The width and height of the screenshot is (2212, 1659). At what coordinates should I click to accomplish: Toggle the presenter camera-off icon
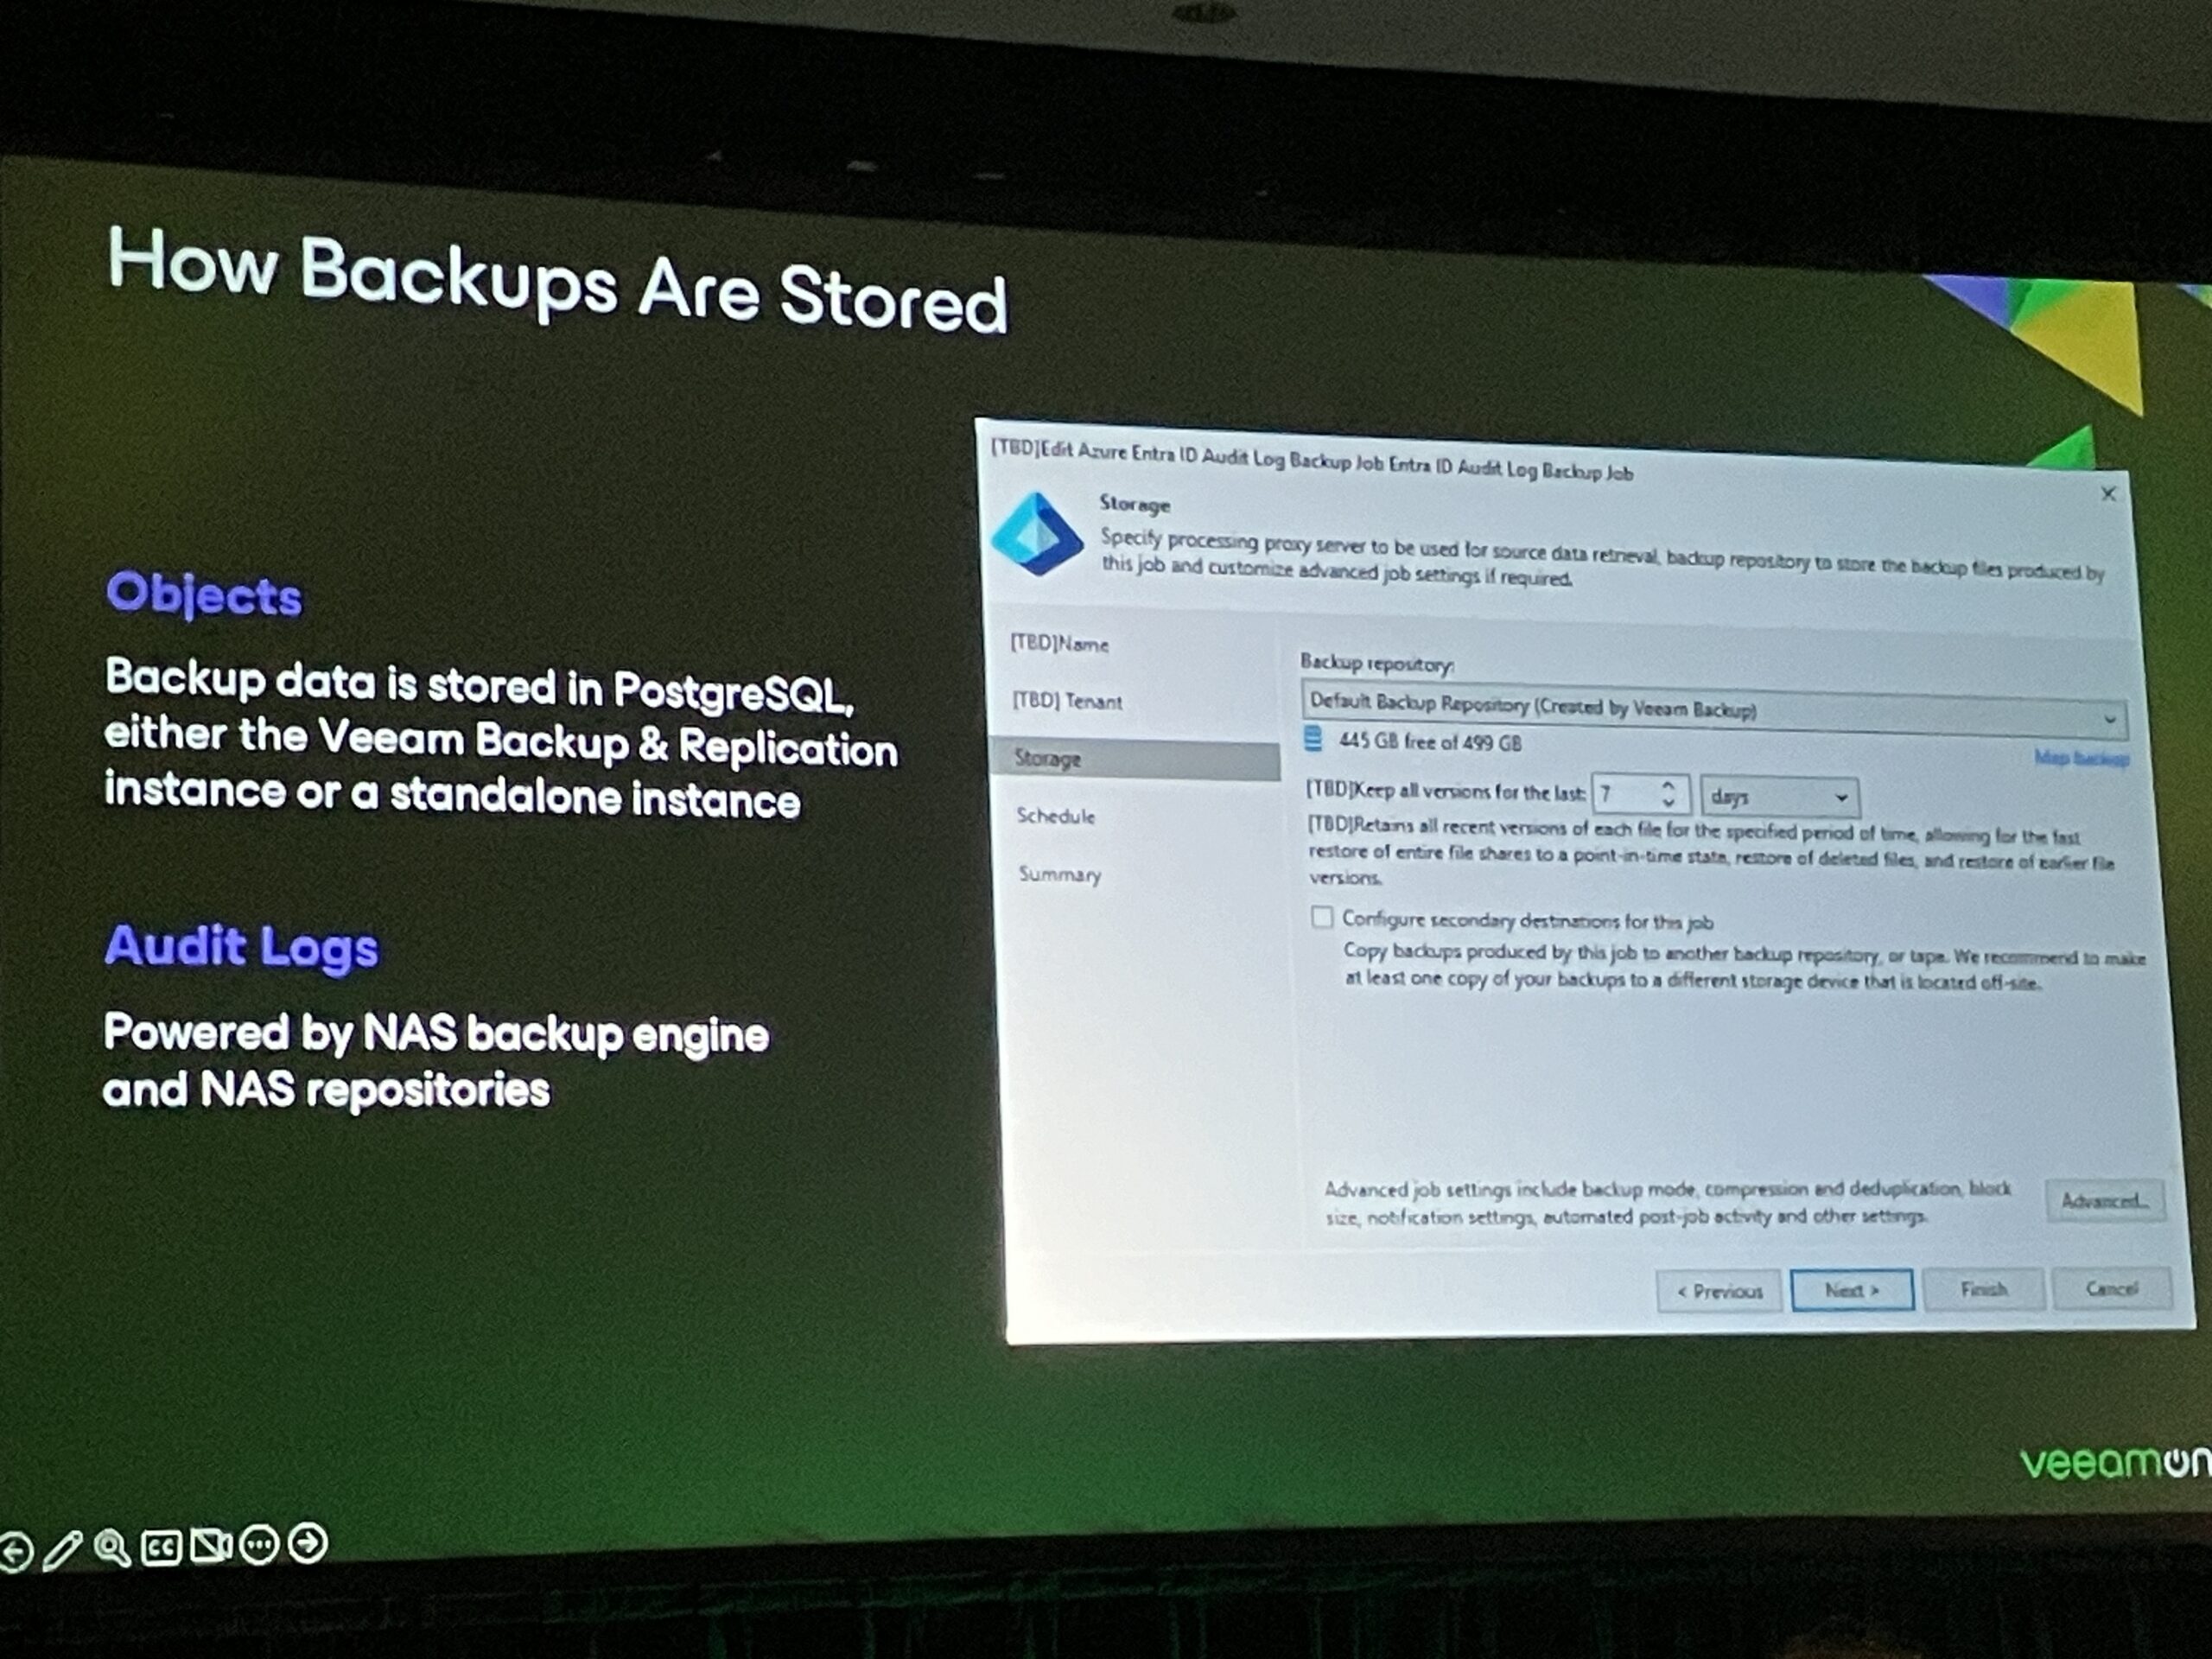[211, 1546]
